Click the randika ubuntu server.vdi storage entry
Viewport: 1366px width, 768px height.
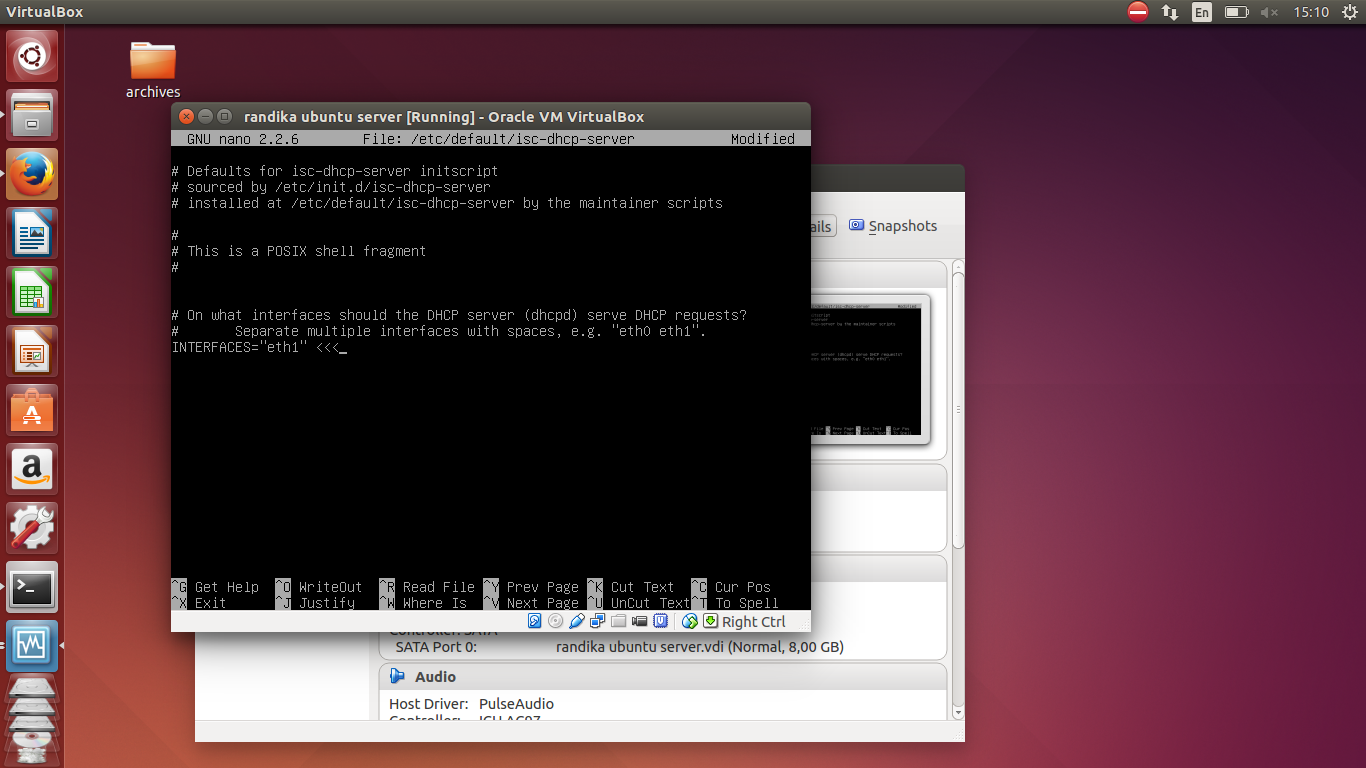click(x=700, y=647)
